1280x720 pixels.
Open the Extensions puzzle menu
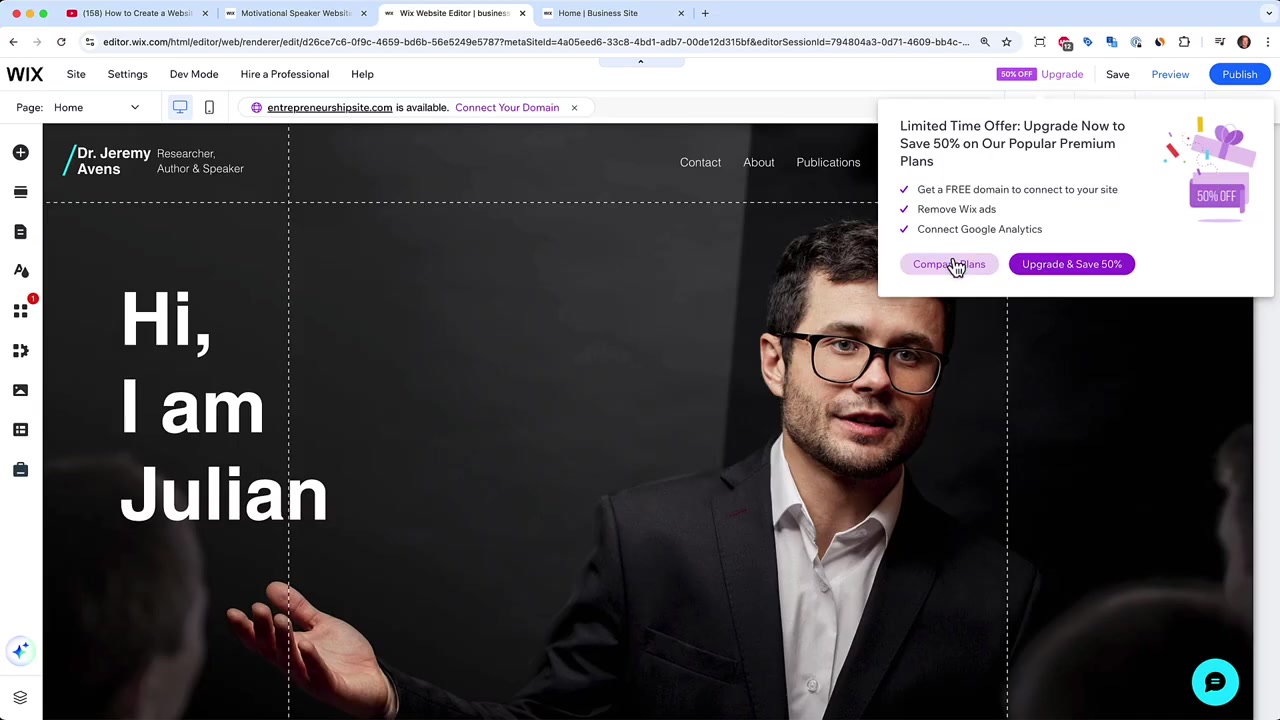tap(1184, 42)
